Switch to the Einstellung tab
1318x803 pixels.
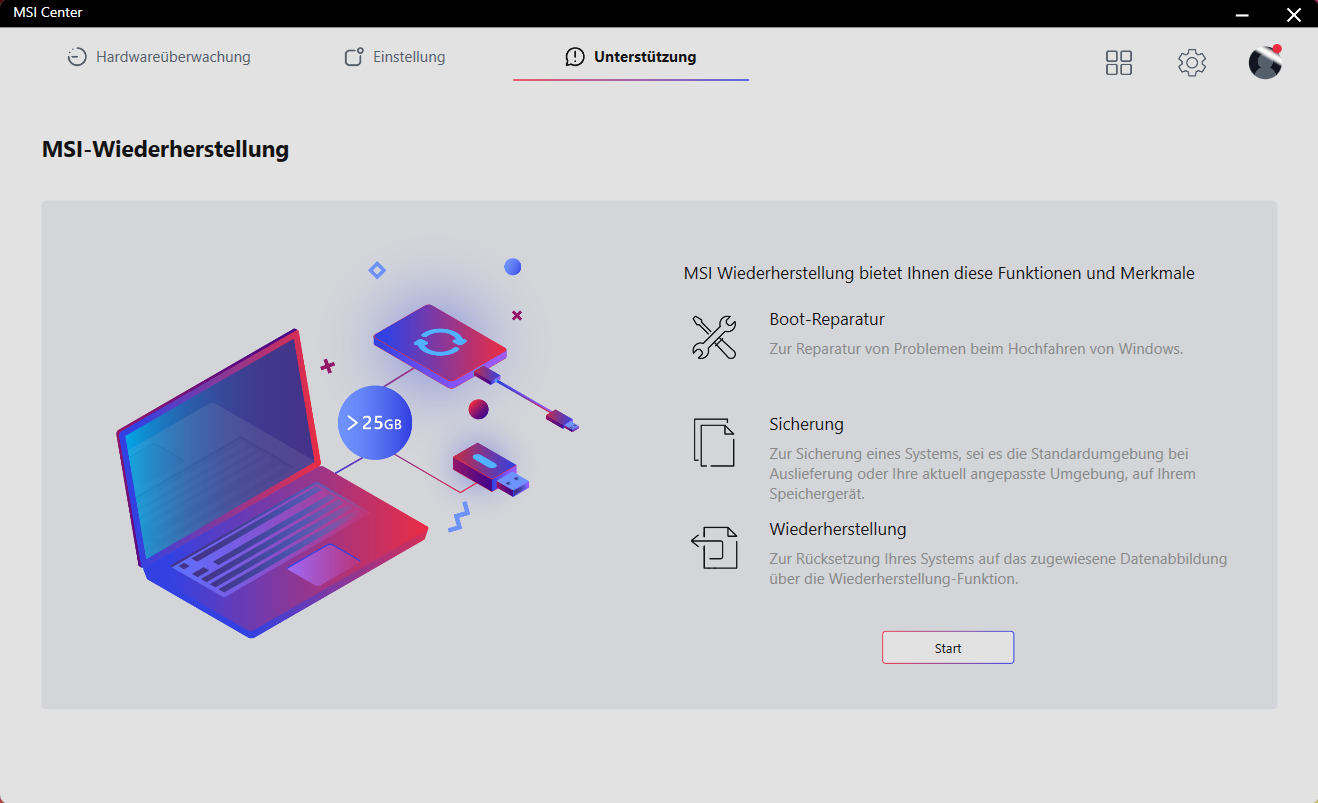(395, 57)
